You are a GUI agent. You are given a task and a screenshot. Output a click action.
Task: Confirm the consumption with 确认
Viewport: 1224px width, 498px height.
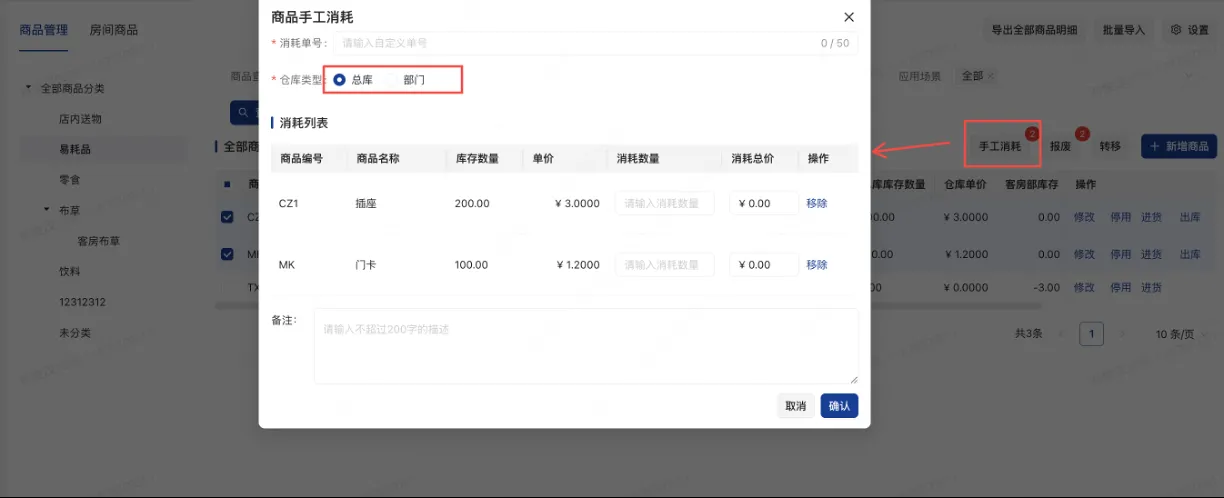point(839,406)
